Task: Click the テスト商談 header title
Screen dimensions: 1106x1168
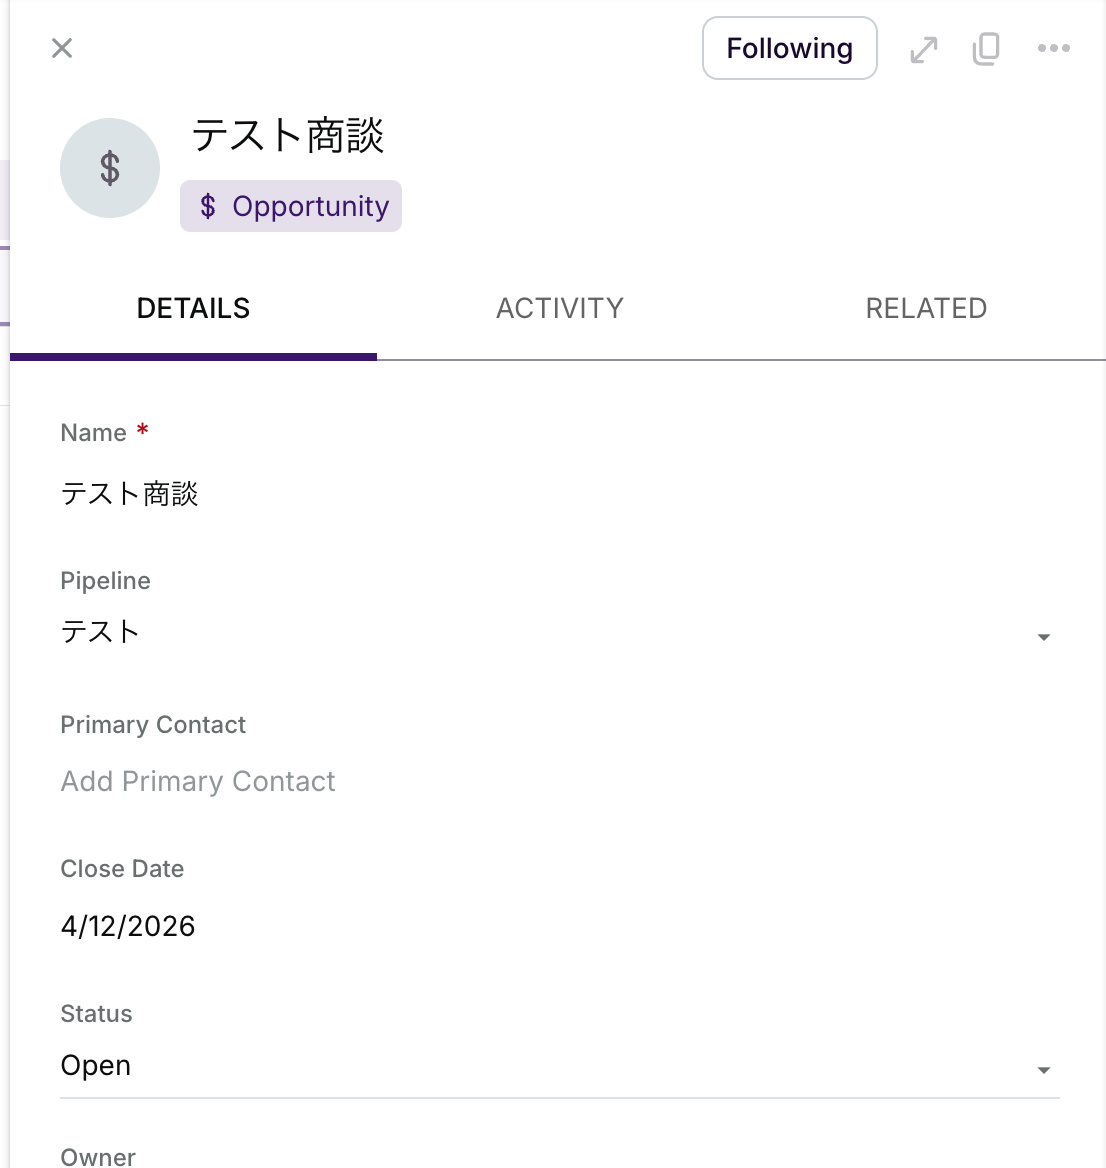Action: pyautogui.click(x=288, y=135)
